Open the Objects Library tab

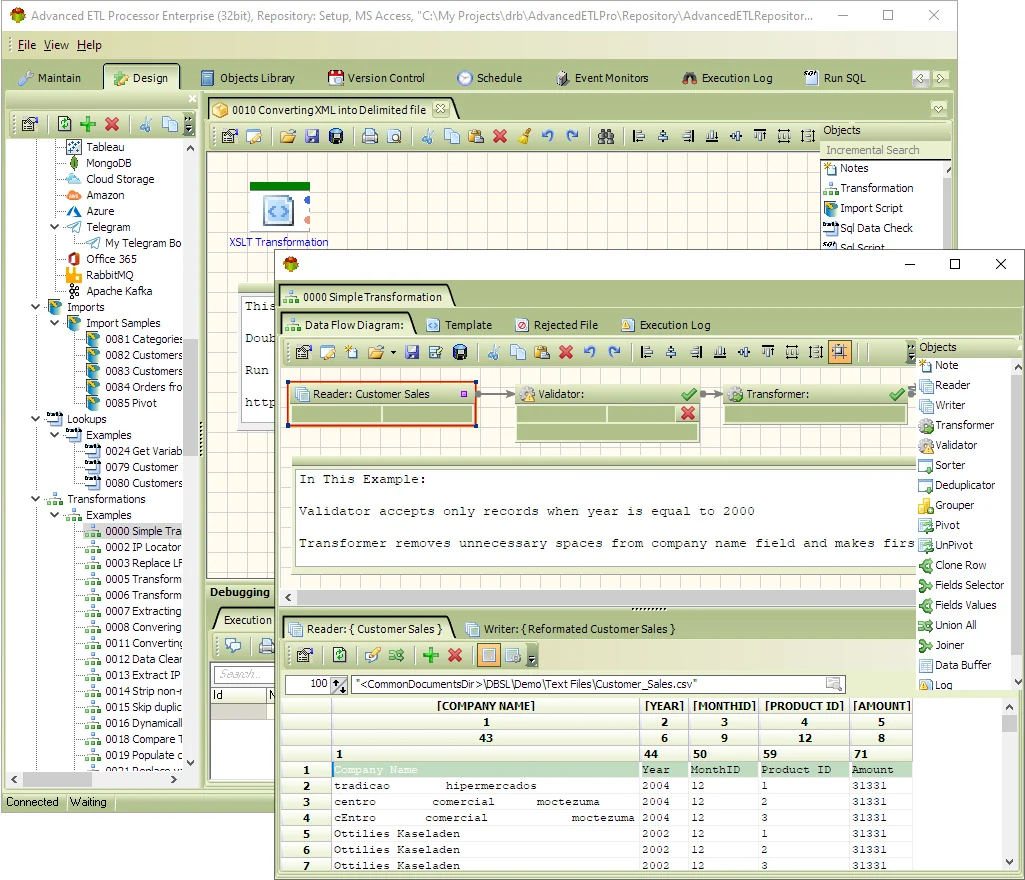(248, 78)
